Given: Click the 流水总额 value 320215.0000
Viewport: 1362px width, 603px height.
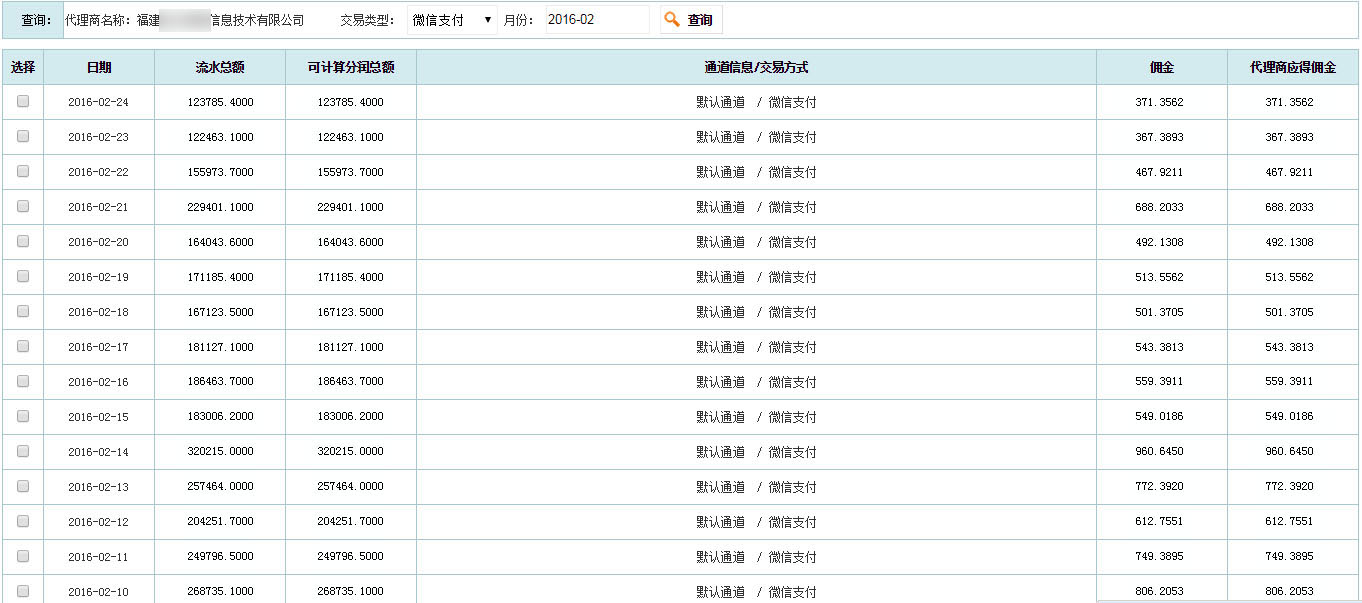Looking at the screenshot, I should pos(220,452).
